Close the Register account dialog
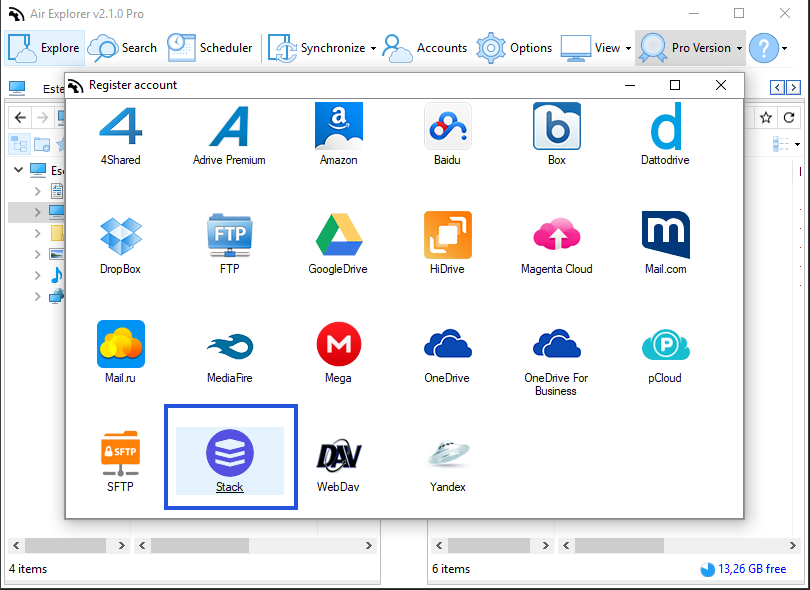The image size is (810, 590). (x=721, y=85)
